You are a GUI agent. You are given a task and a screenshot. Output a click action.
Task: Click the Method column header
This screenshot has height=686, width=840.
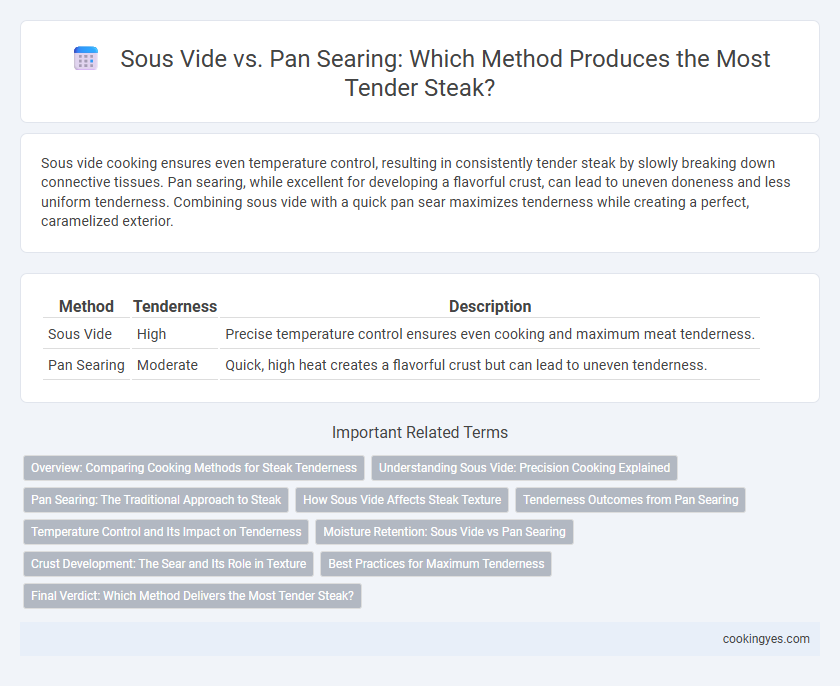point(86,306)
